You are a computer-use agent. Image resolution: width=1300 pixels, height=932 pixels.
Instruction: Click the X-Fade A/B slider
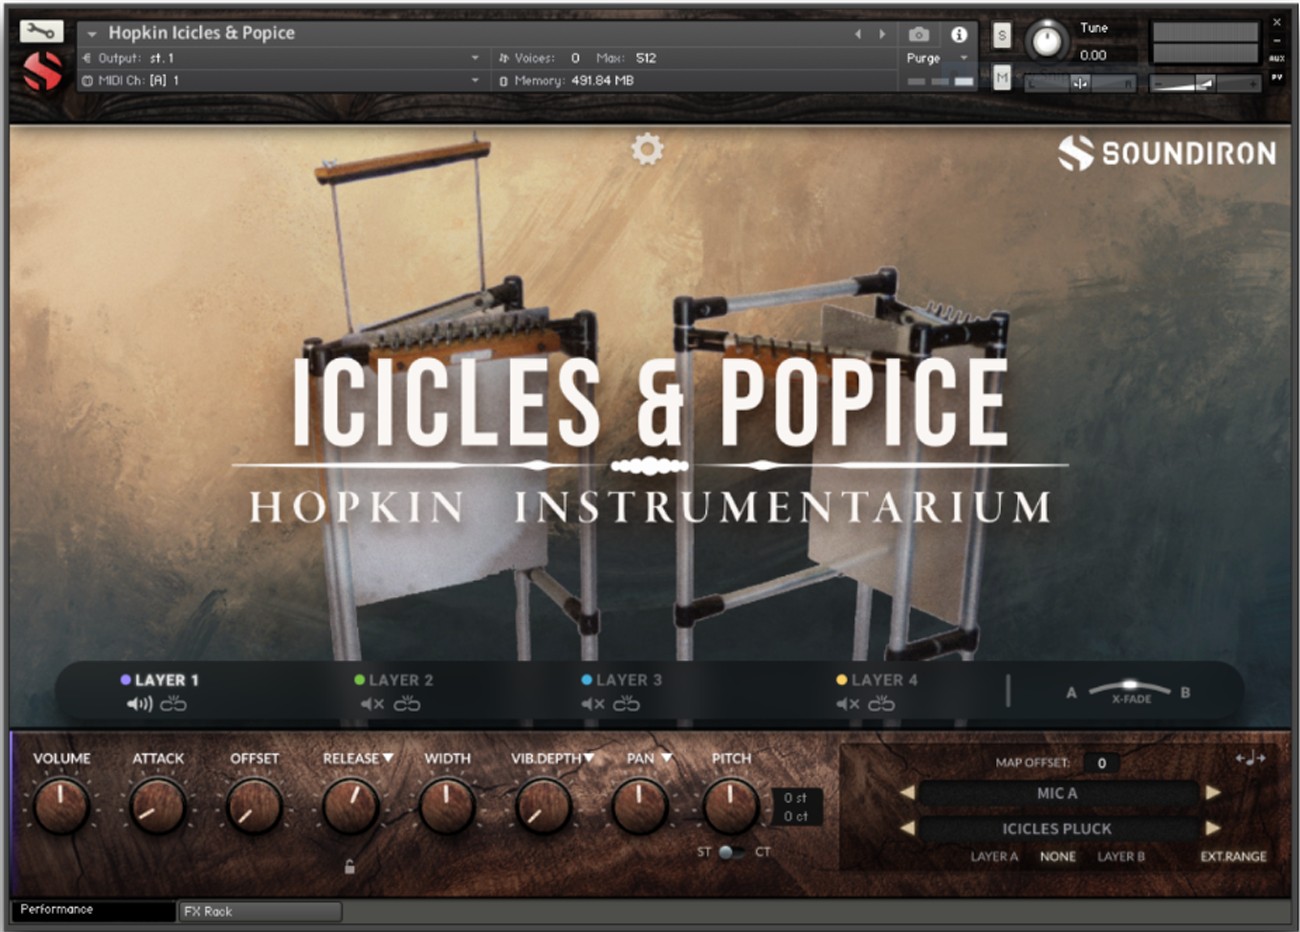[x=1129, y=689]
